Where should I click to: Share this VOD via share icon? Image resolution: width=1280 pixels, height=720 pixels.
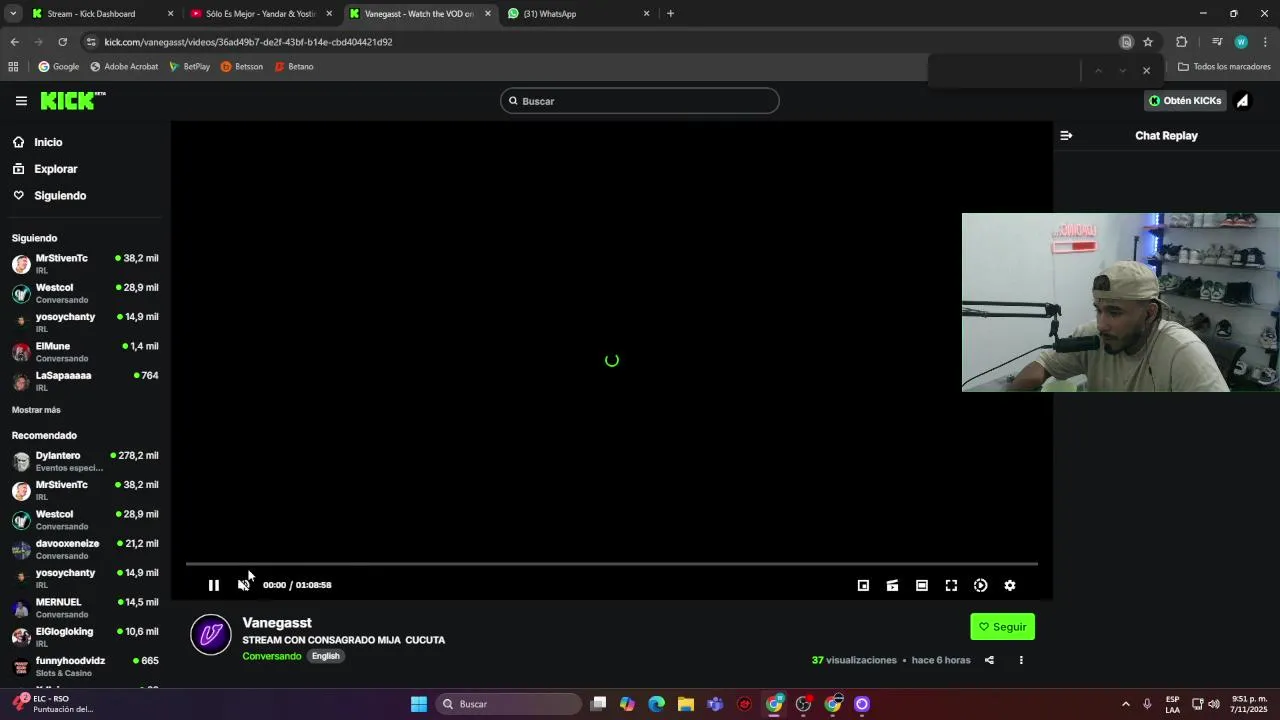pyautogui.click(x=989, y=660)
